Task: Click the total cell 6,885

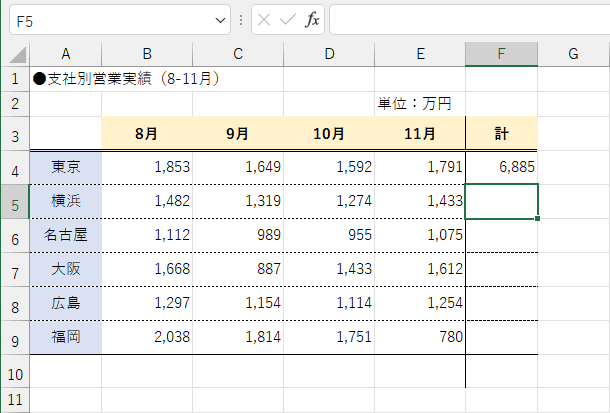Action: pyautogui.click(x=501, y=168)
